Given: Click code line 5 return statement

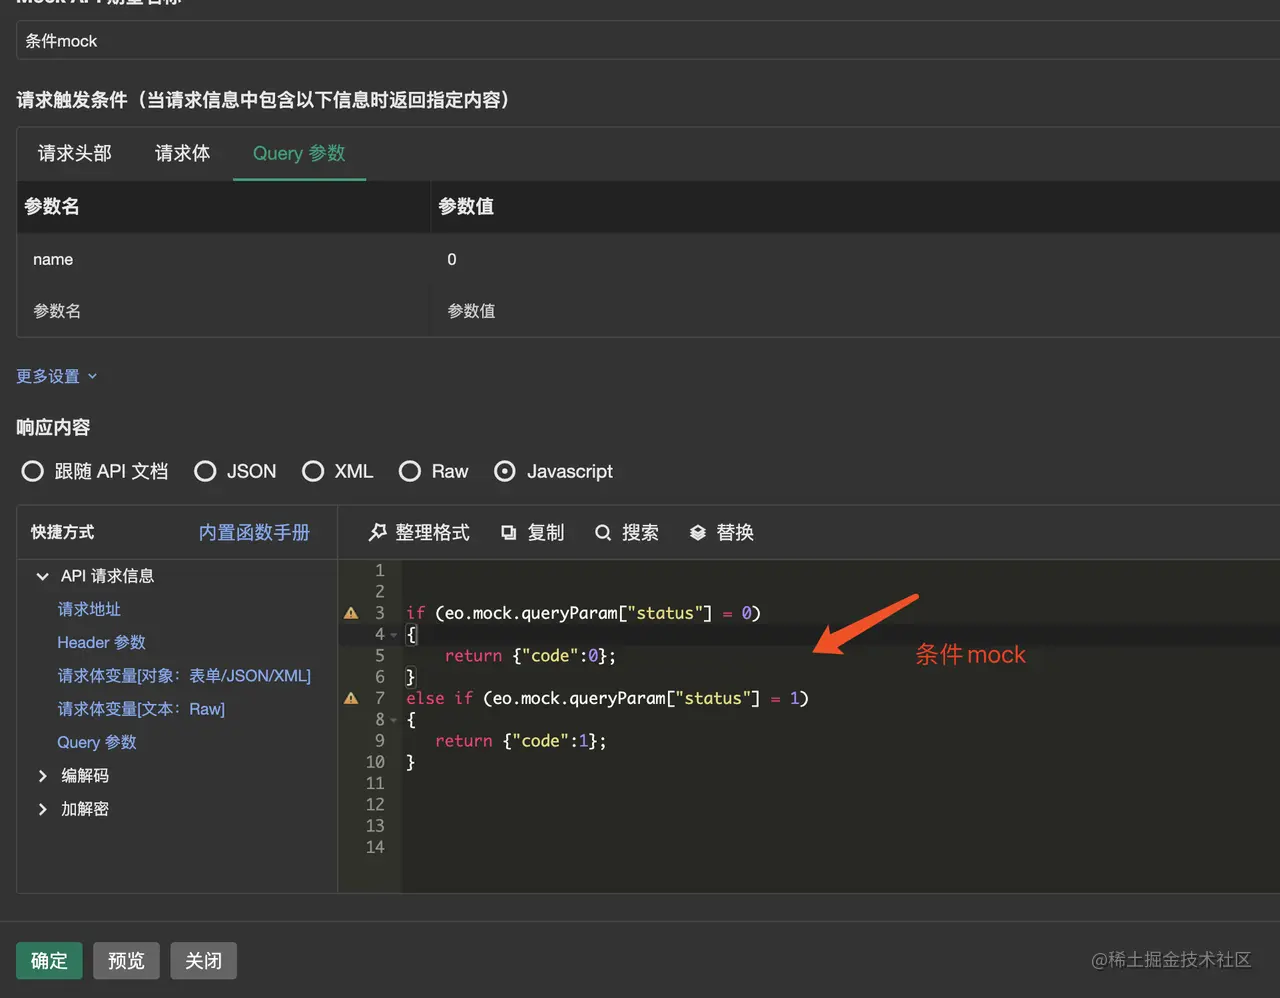Looking at the screenshot, I should coord(530,656).
